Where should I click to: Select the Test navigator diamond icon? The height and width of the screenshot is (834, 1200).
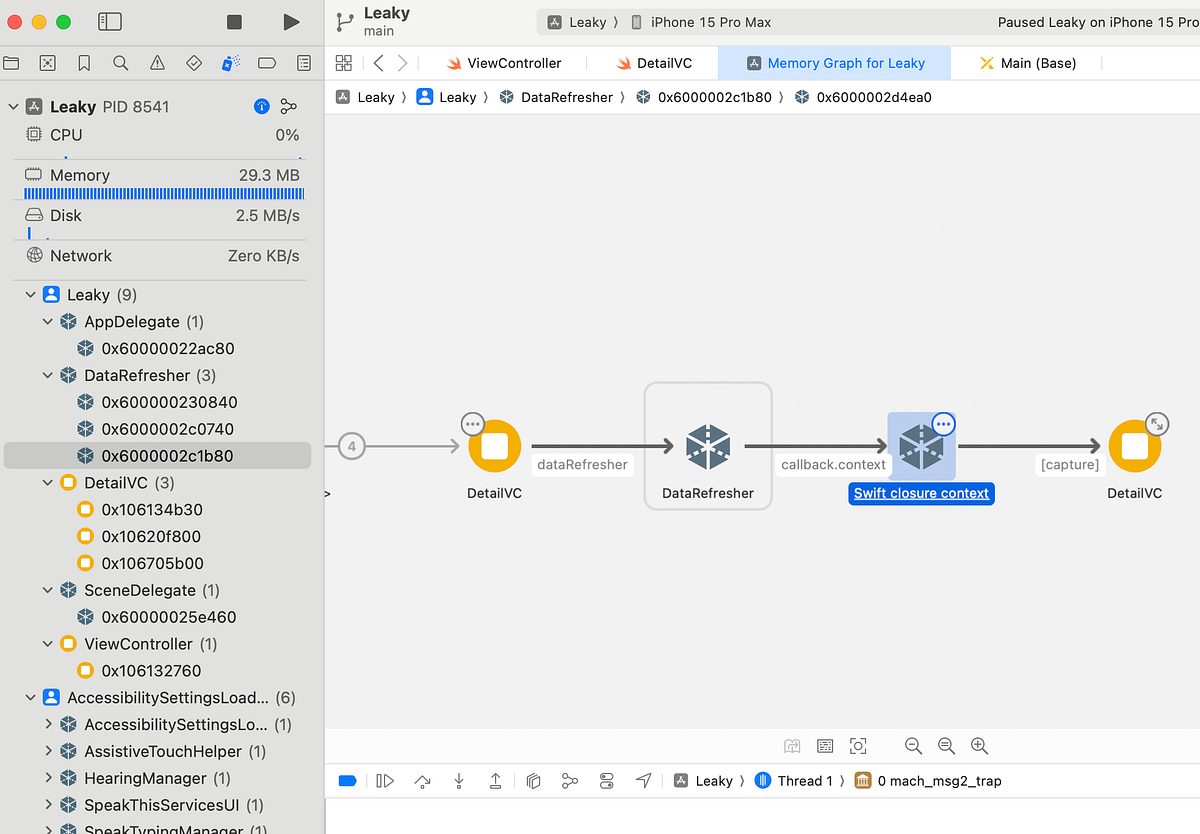tap(193, 62)
